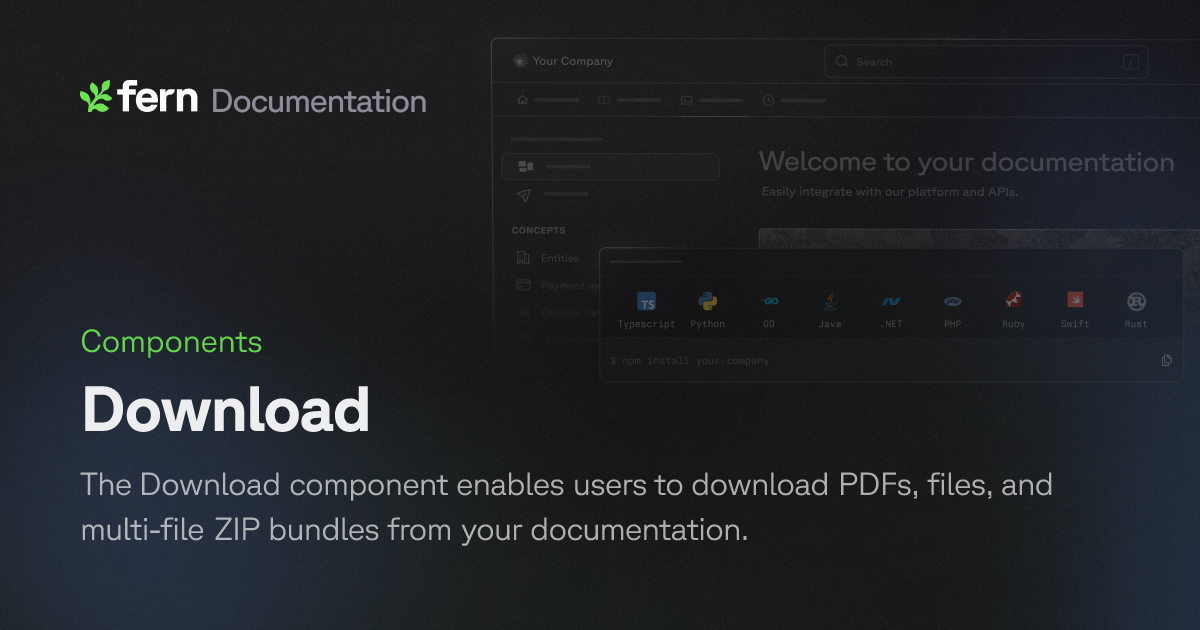Open the terminal icon tab

[686, 100]
